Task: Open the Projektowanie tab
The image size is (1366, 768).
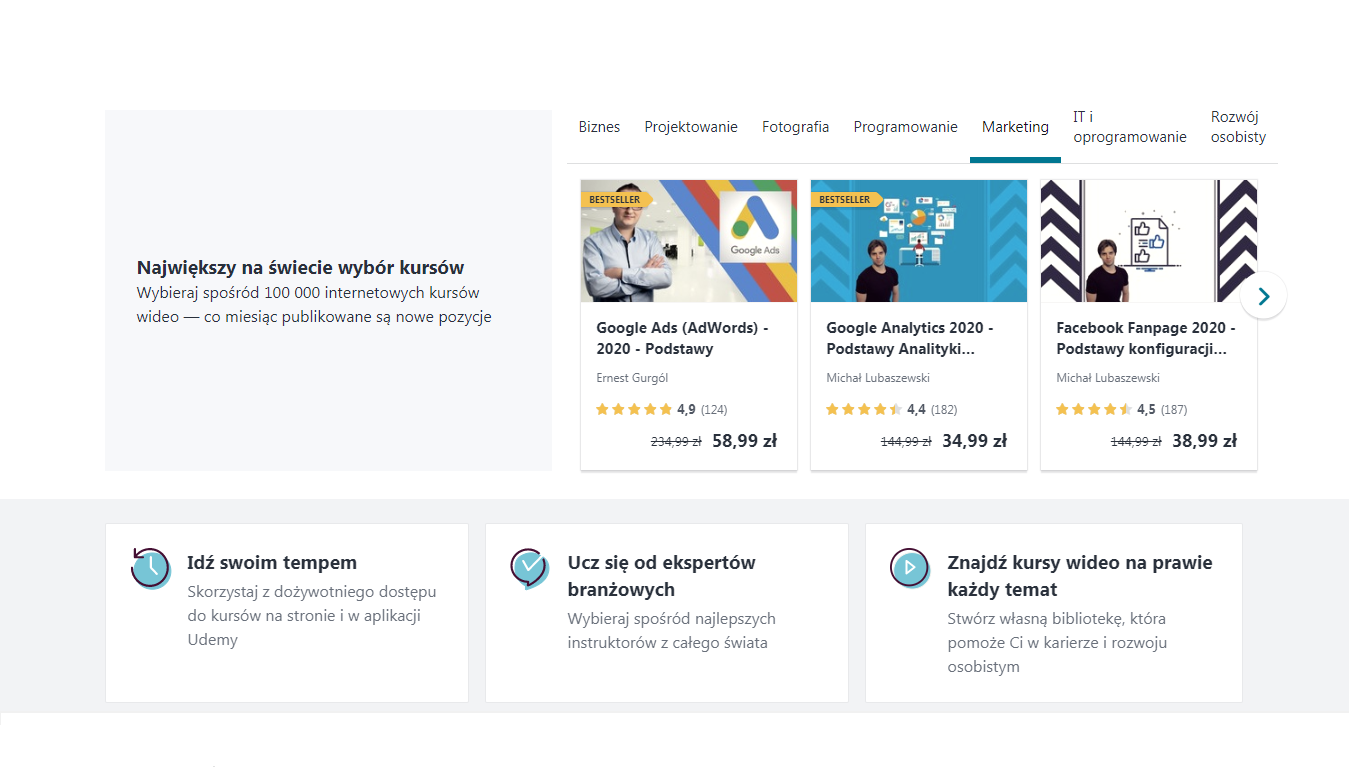Action: click(691, 127)
